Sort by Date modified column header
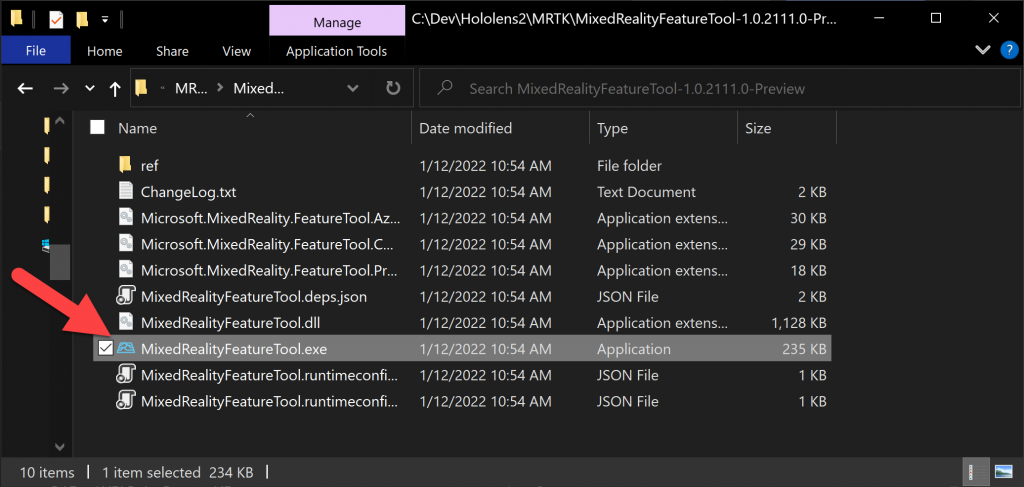The width and height of the screenshot is (1024, 487). coord(465,128)
